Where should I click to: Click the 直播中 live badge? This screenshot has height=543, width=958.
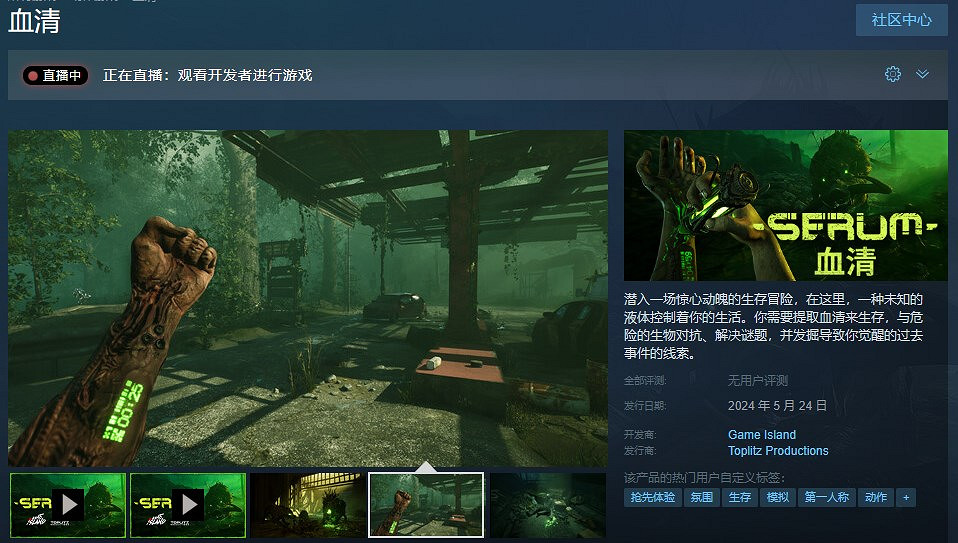pos(56,76)
